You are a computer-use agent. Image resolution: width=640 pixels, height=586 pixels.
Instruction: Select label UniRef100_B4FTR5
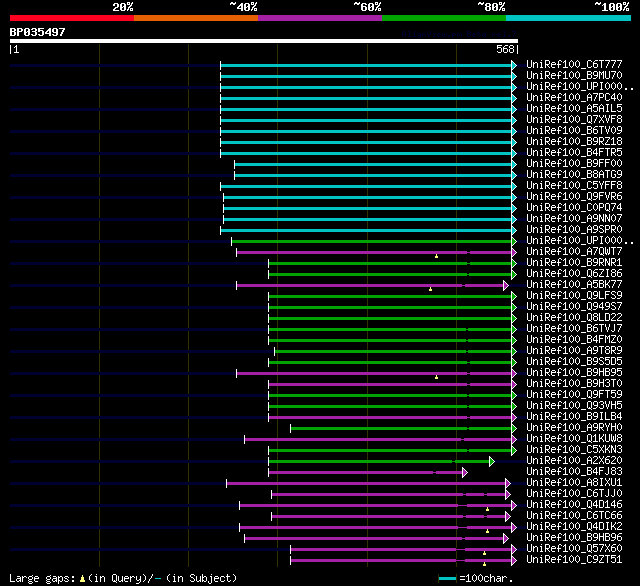574,153
